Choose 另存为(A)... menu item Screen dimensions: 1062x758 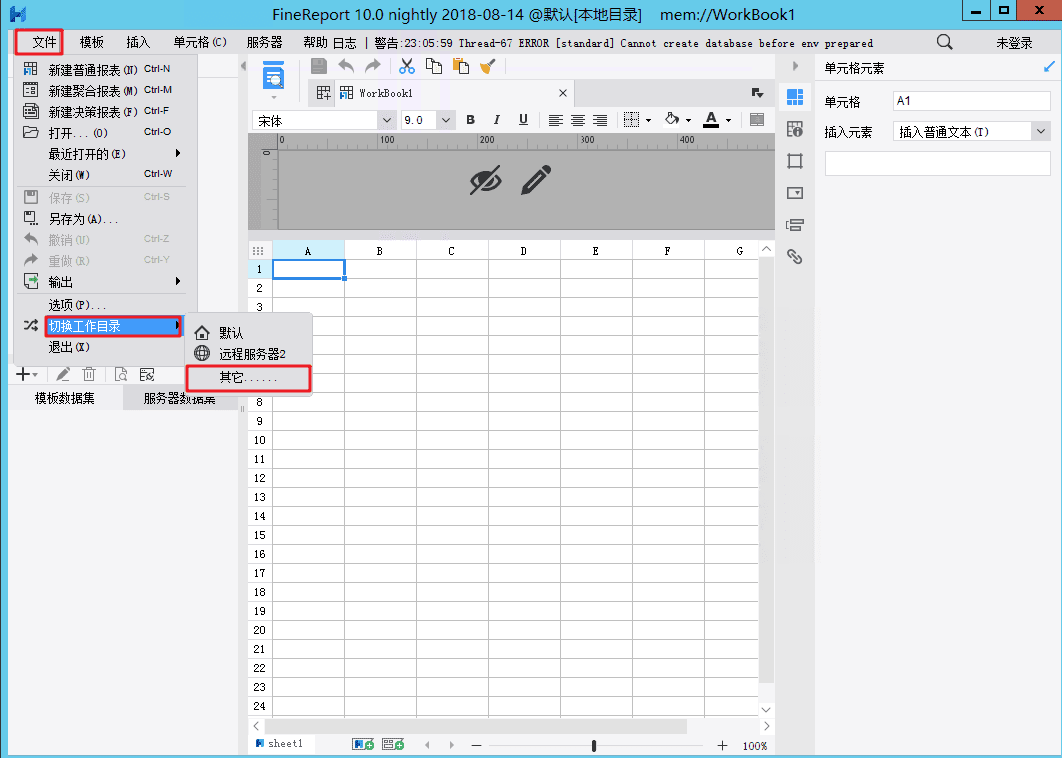[102, 218]
